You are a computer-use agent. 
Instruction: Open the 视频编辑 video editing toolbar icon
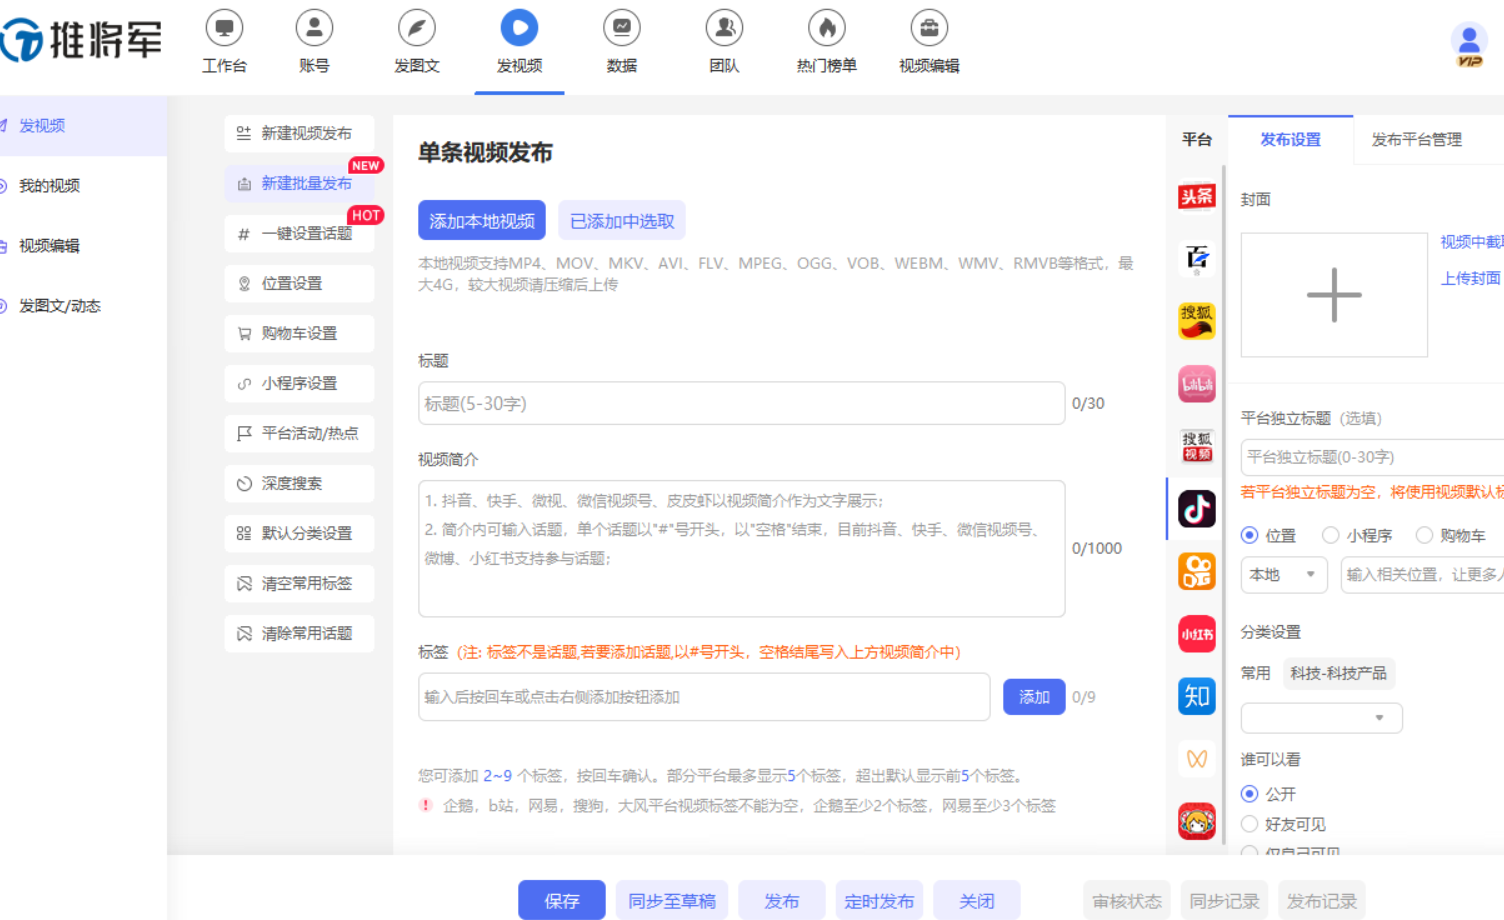coord(929,28)
